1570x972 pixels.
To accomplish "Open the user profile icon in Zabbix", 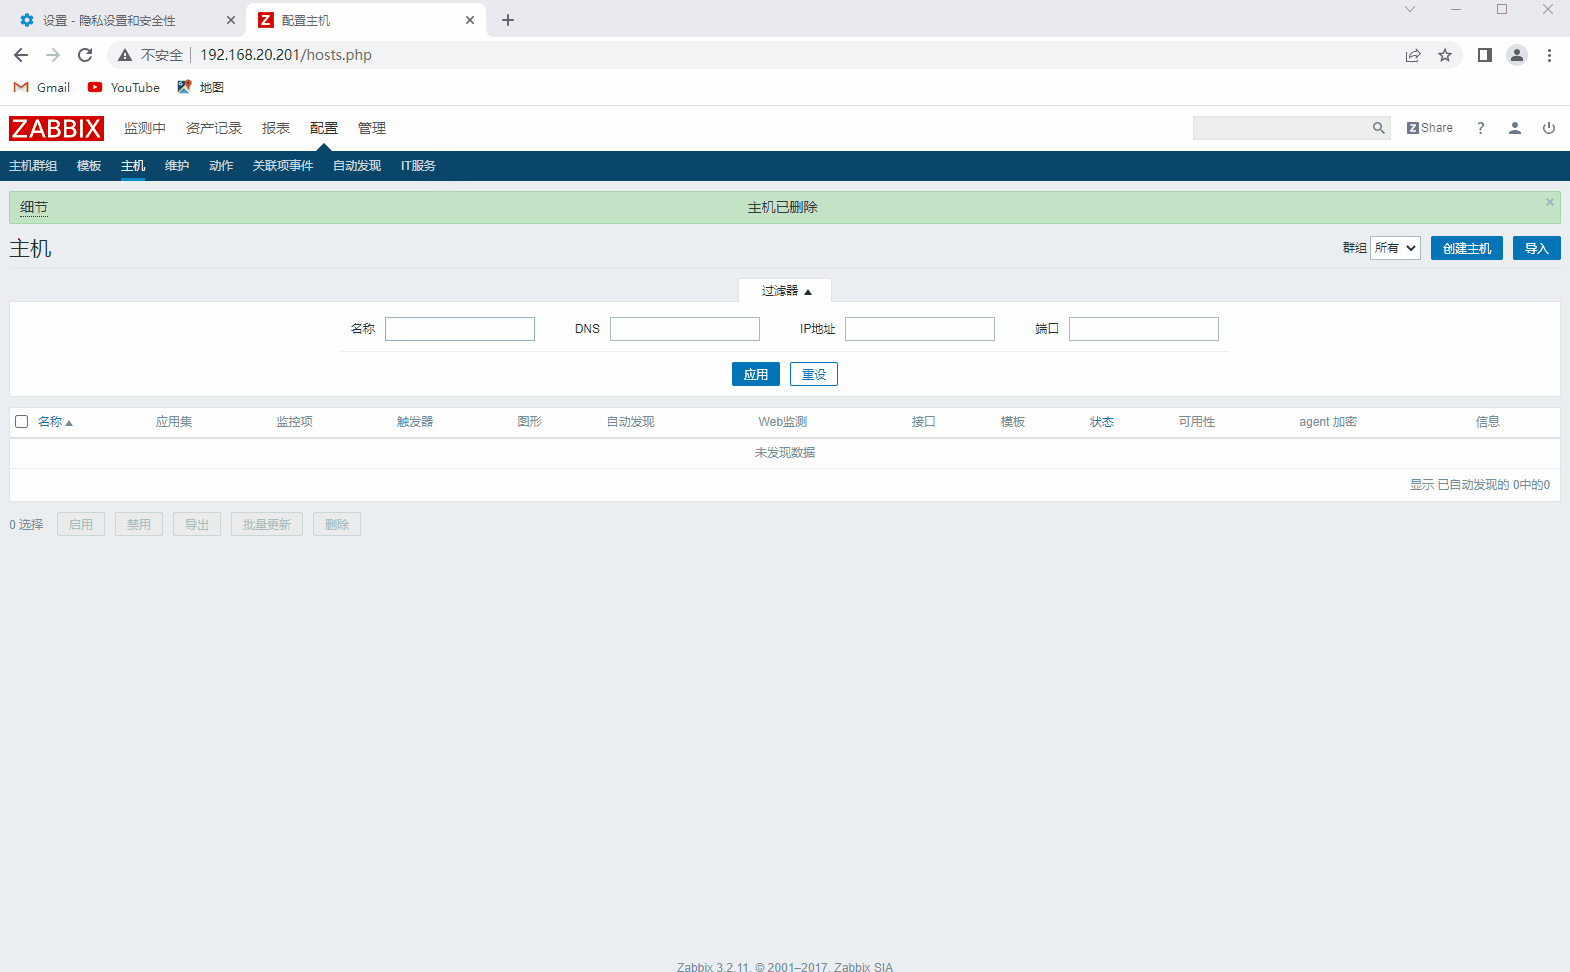I will click(x=1514, y=128).
